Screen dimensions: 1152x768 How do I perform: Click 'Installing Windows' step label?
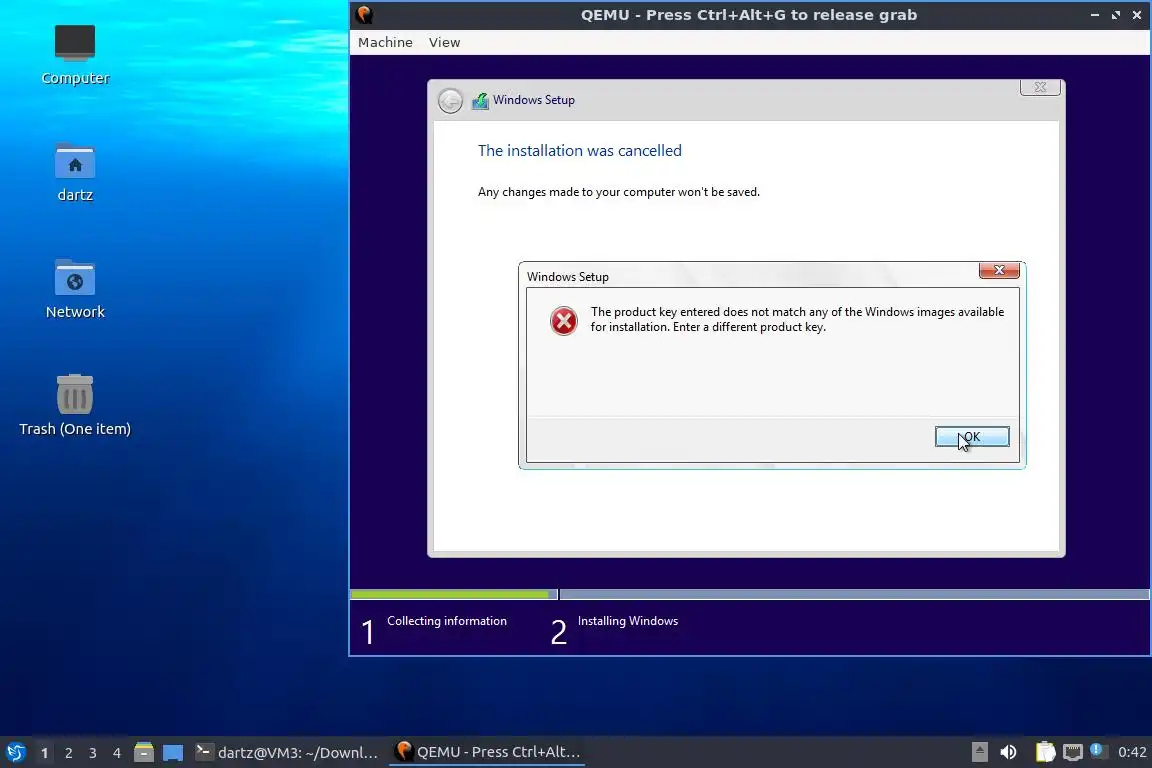click(627, 621)
